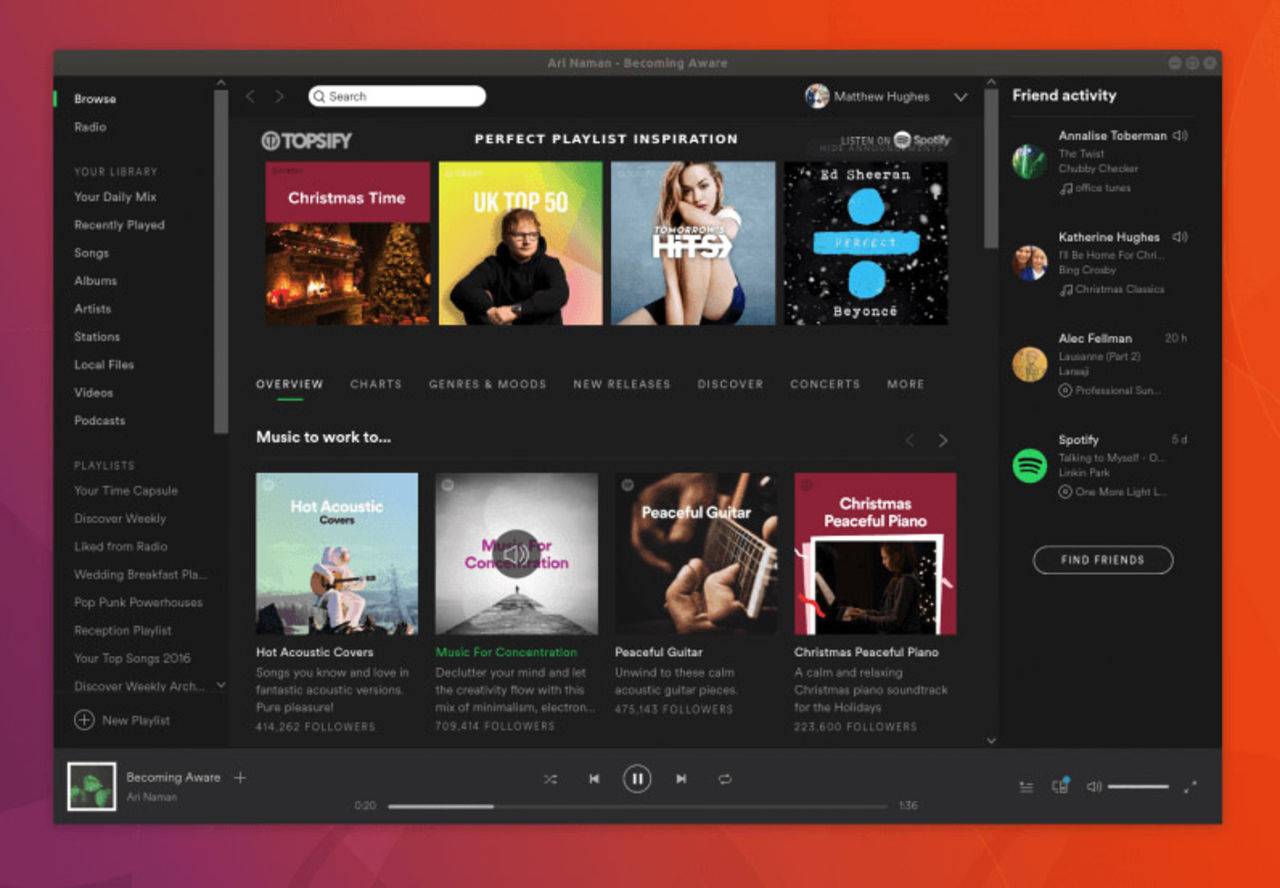Switch to the Charts tab
This screenshot has height=888, width=1280.
pyautogui.click(x=376, y=384)
